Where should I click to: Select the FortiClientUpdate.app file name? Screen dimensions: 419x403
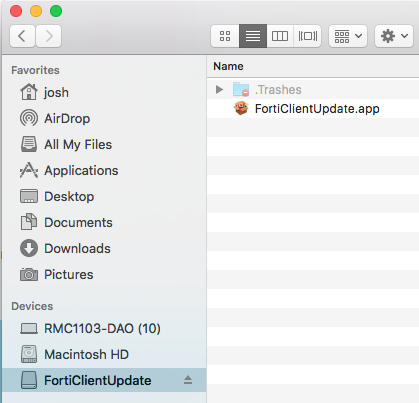pos(317,109)
